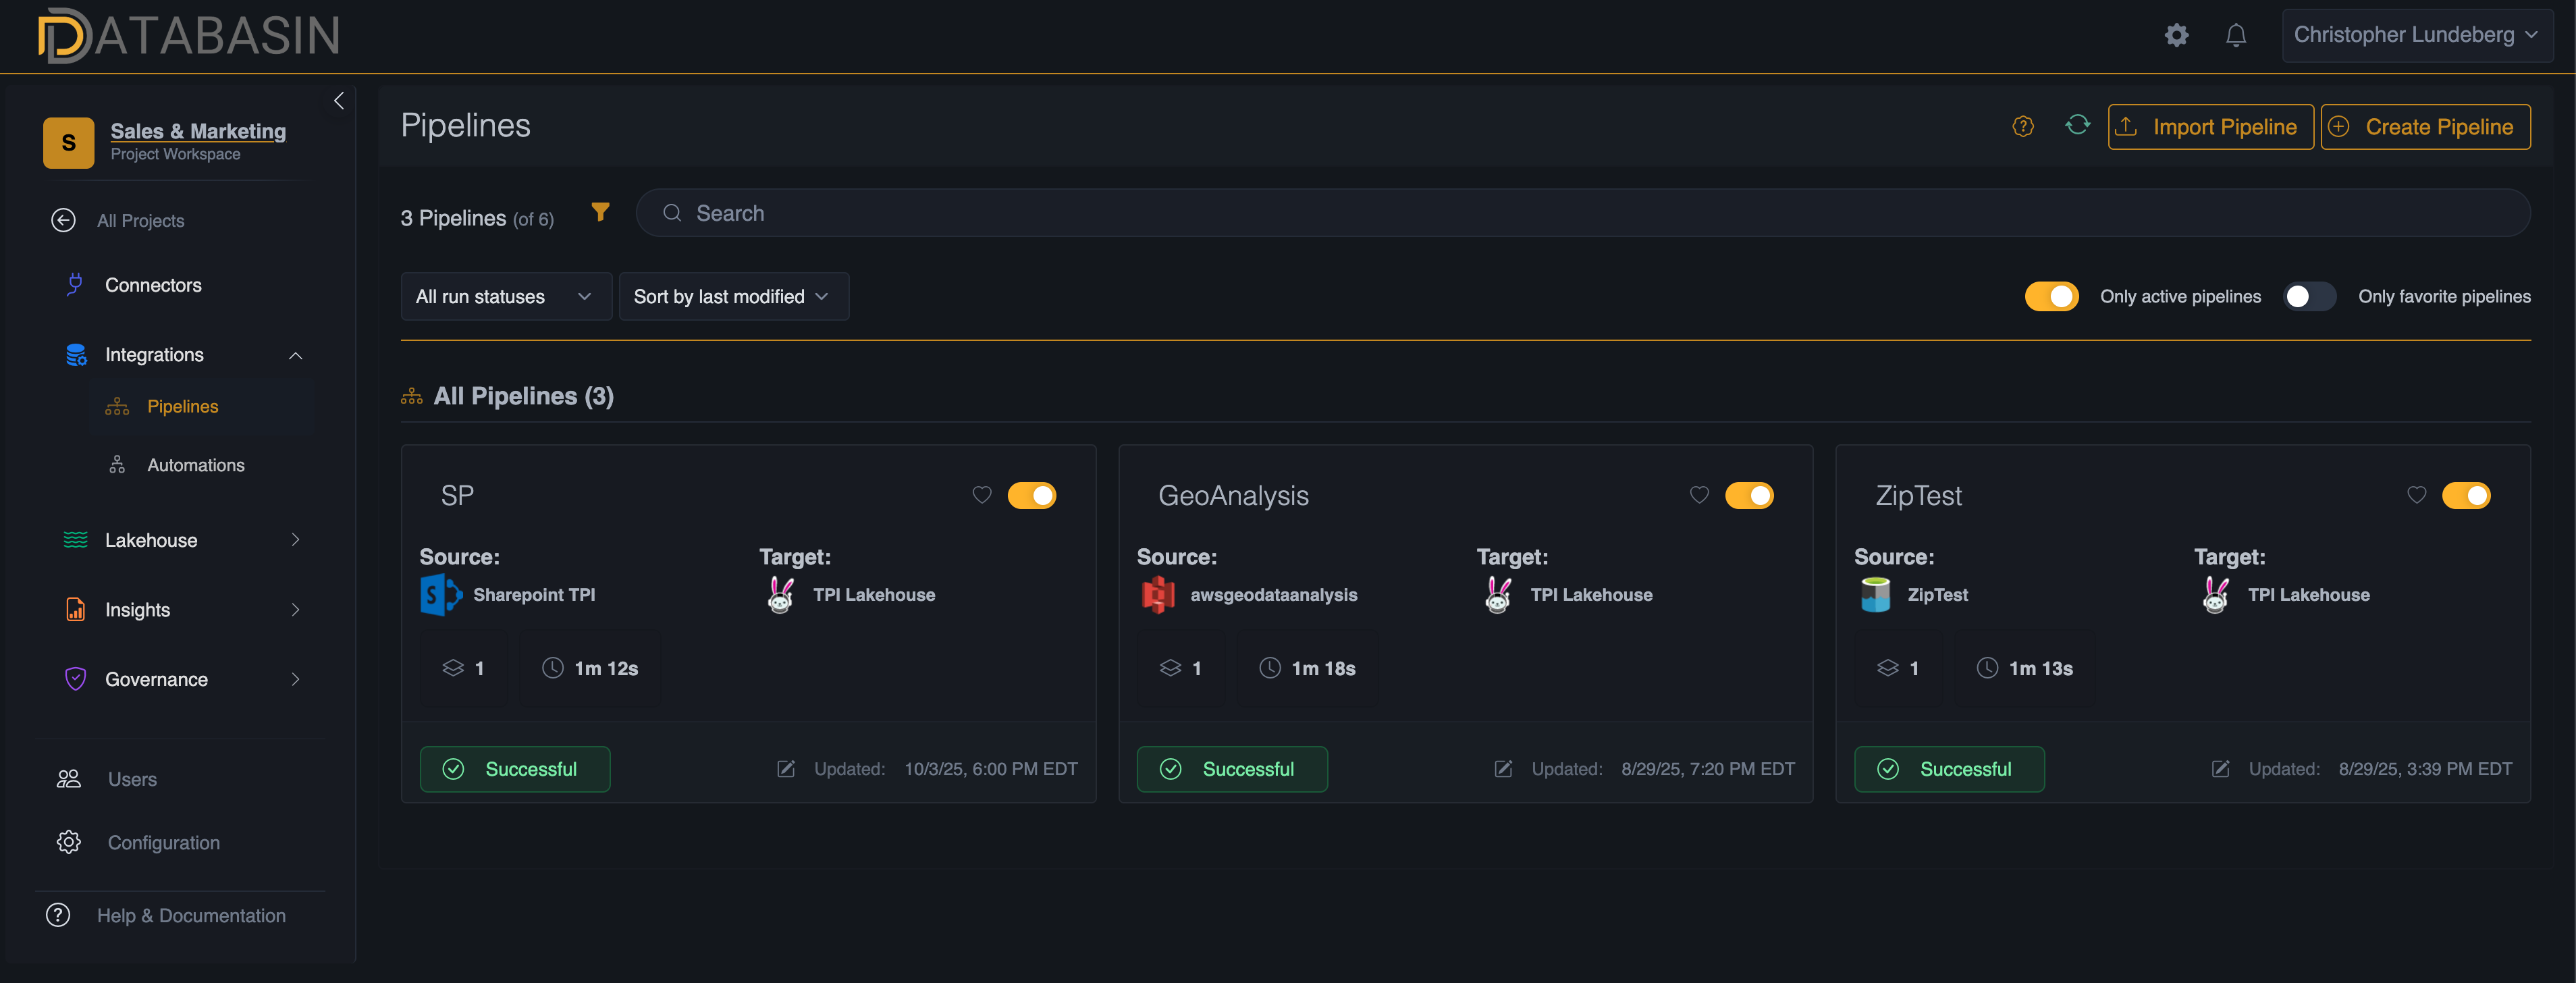Open the Christopher Lundeberg account menu

[x=2415, y=34]
